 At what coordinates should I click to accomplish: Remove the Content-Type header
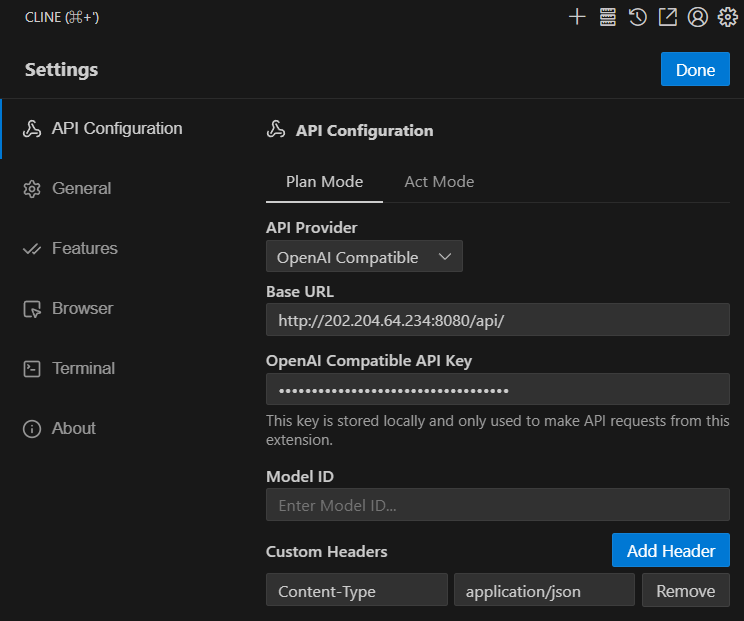(685, 591)
